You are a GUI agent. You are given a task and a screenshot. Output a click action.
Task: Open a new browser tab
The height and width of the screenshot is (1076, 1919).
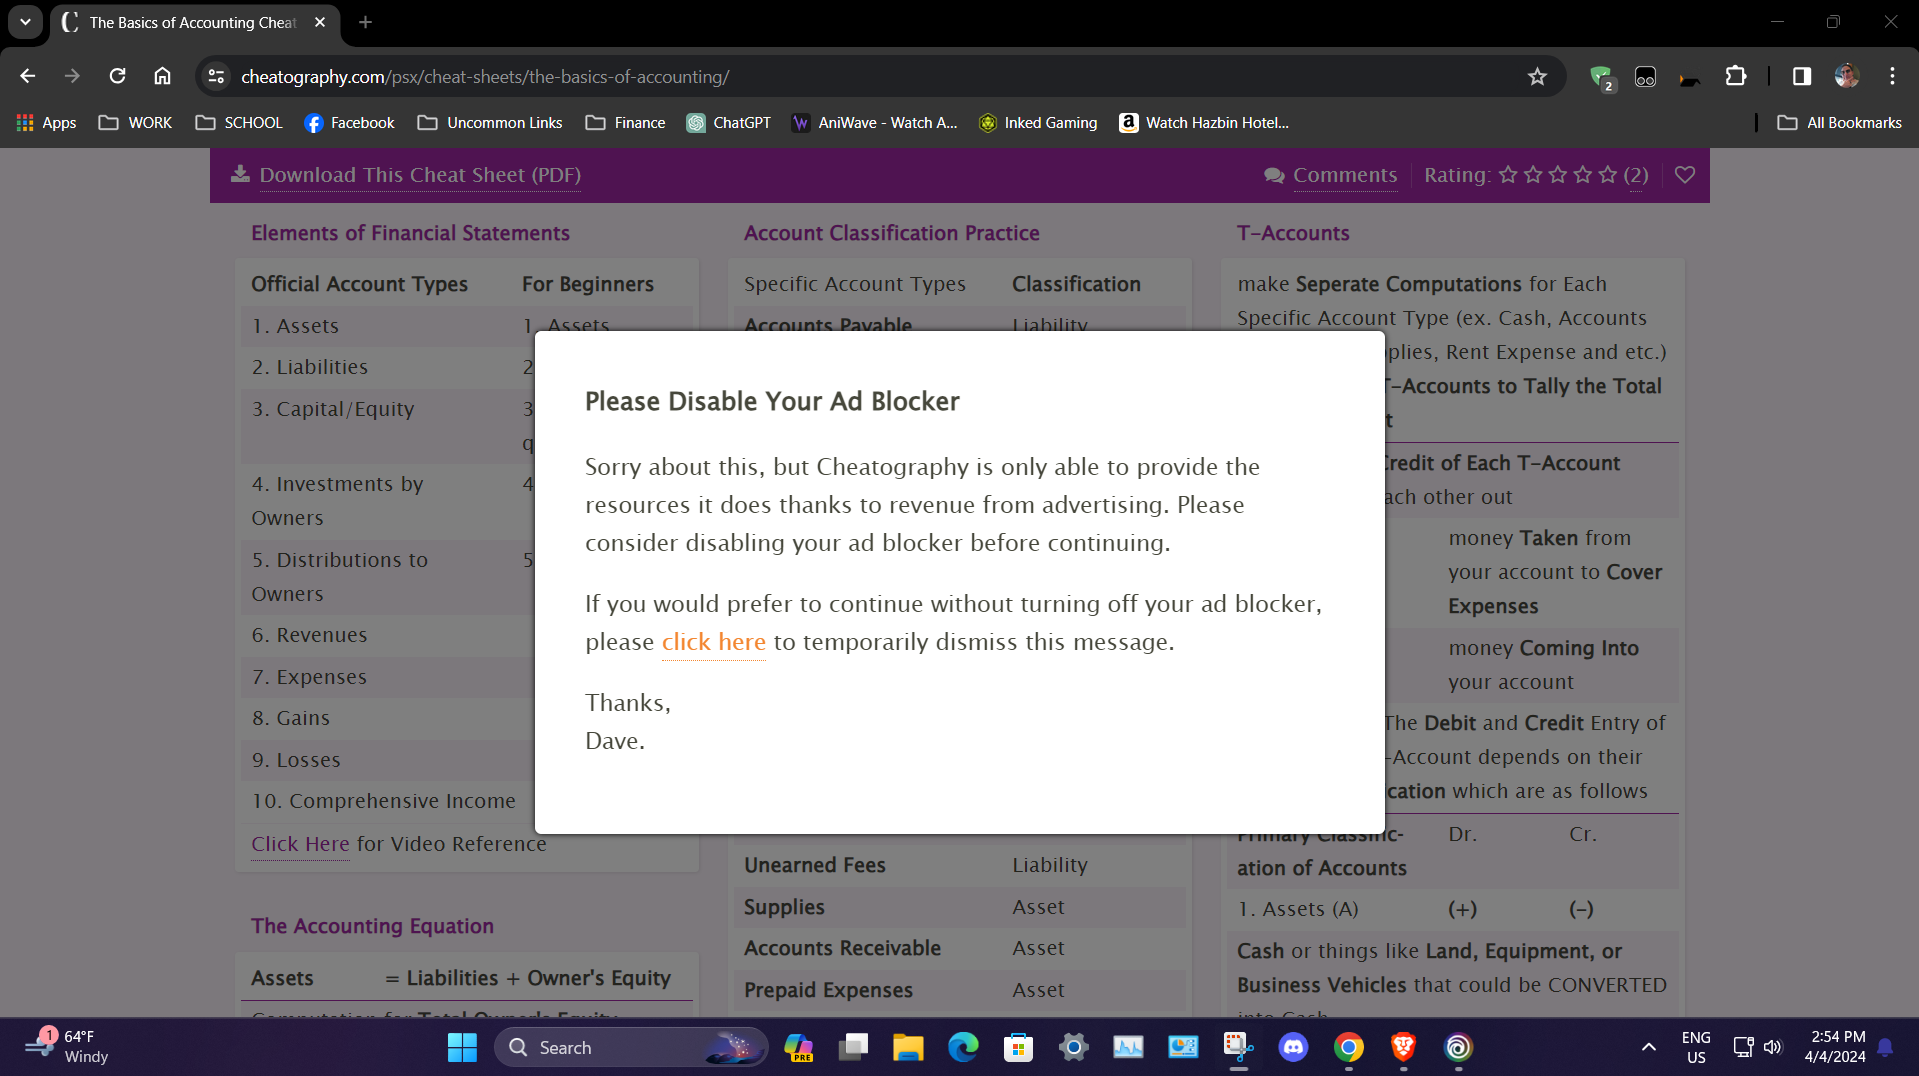click(x=366, y=22)
